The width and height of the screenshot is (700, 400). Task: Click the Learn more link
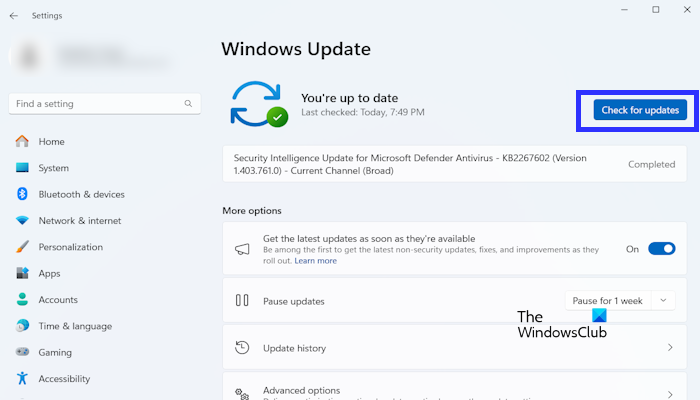315,261
